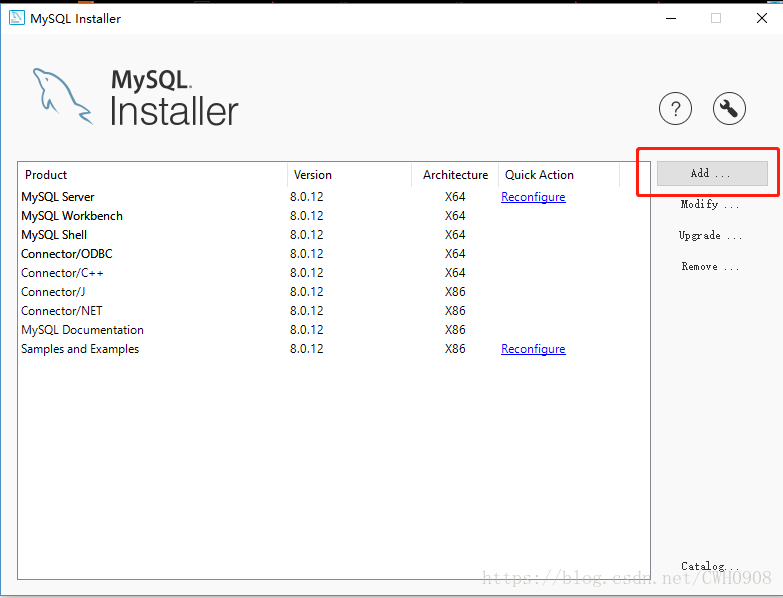Click Reconfigure for Samples and Examples
This screenshot has width=783, height=598.
(x=533, y=349)
